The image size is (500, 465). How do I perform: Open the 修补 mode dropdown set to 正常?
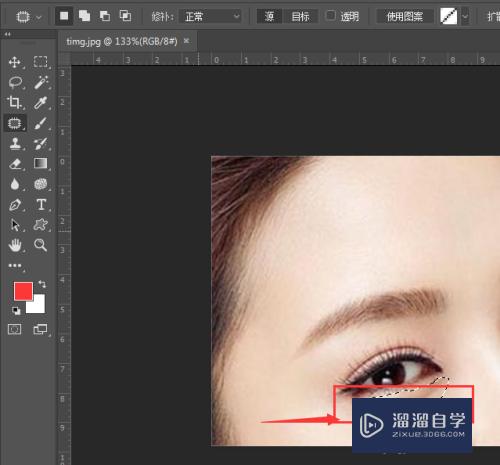[211, 16]
